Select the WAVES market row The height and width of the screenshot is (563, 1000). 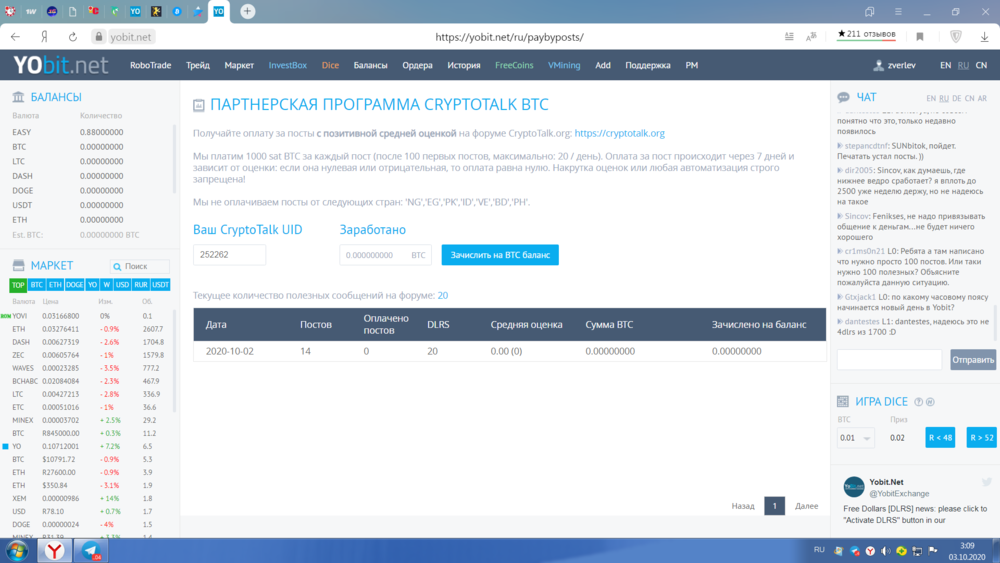pyautogui.click(x=87, y=368)
